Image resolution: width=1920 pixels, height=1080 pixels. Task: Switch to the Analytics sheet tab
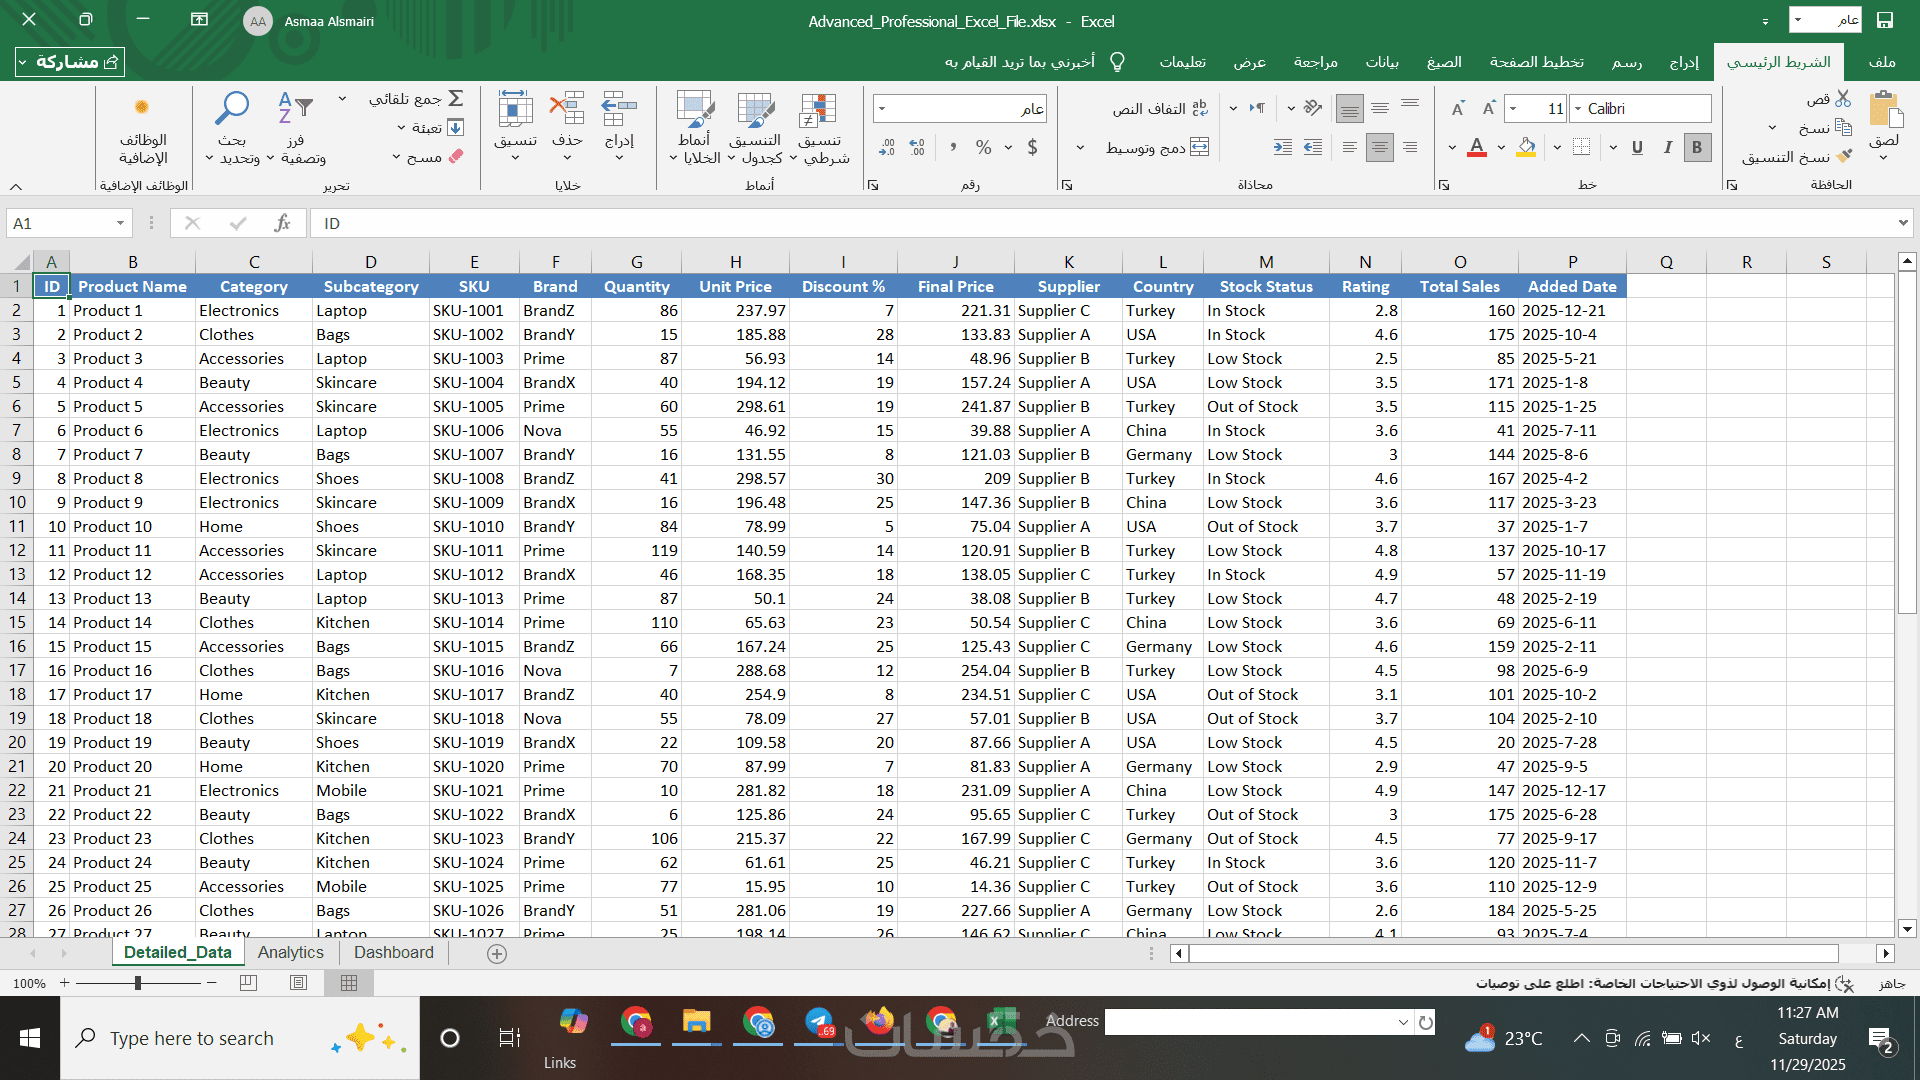[x=290, y=952]
